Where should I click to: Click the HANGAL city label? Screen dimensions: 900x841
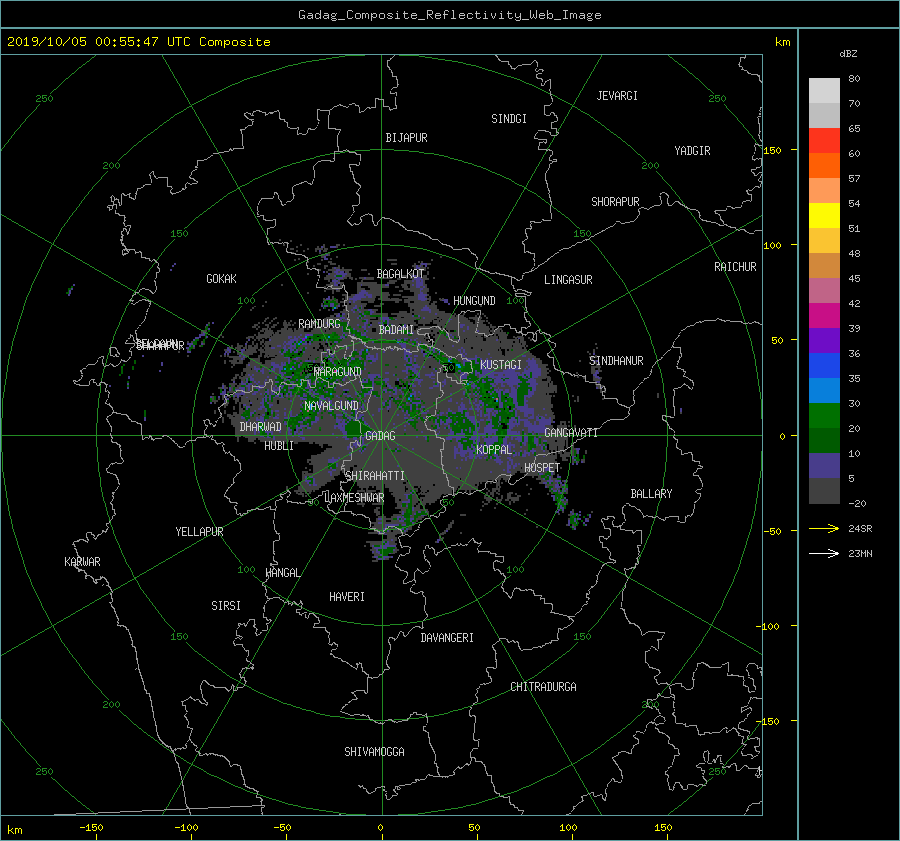coord(282,573)
